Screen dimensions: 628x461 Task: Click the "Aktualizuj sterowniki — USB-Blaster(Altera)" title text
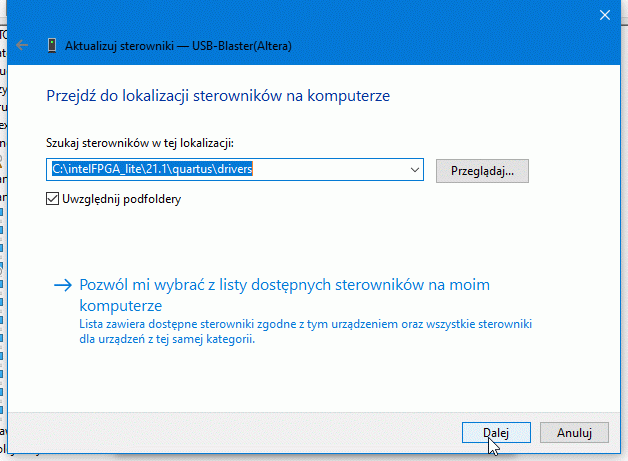(178, 46)
